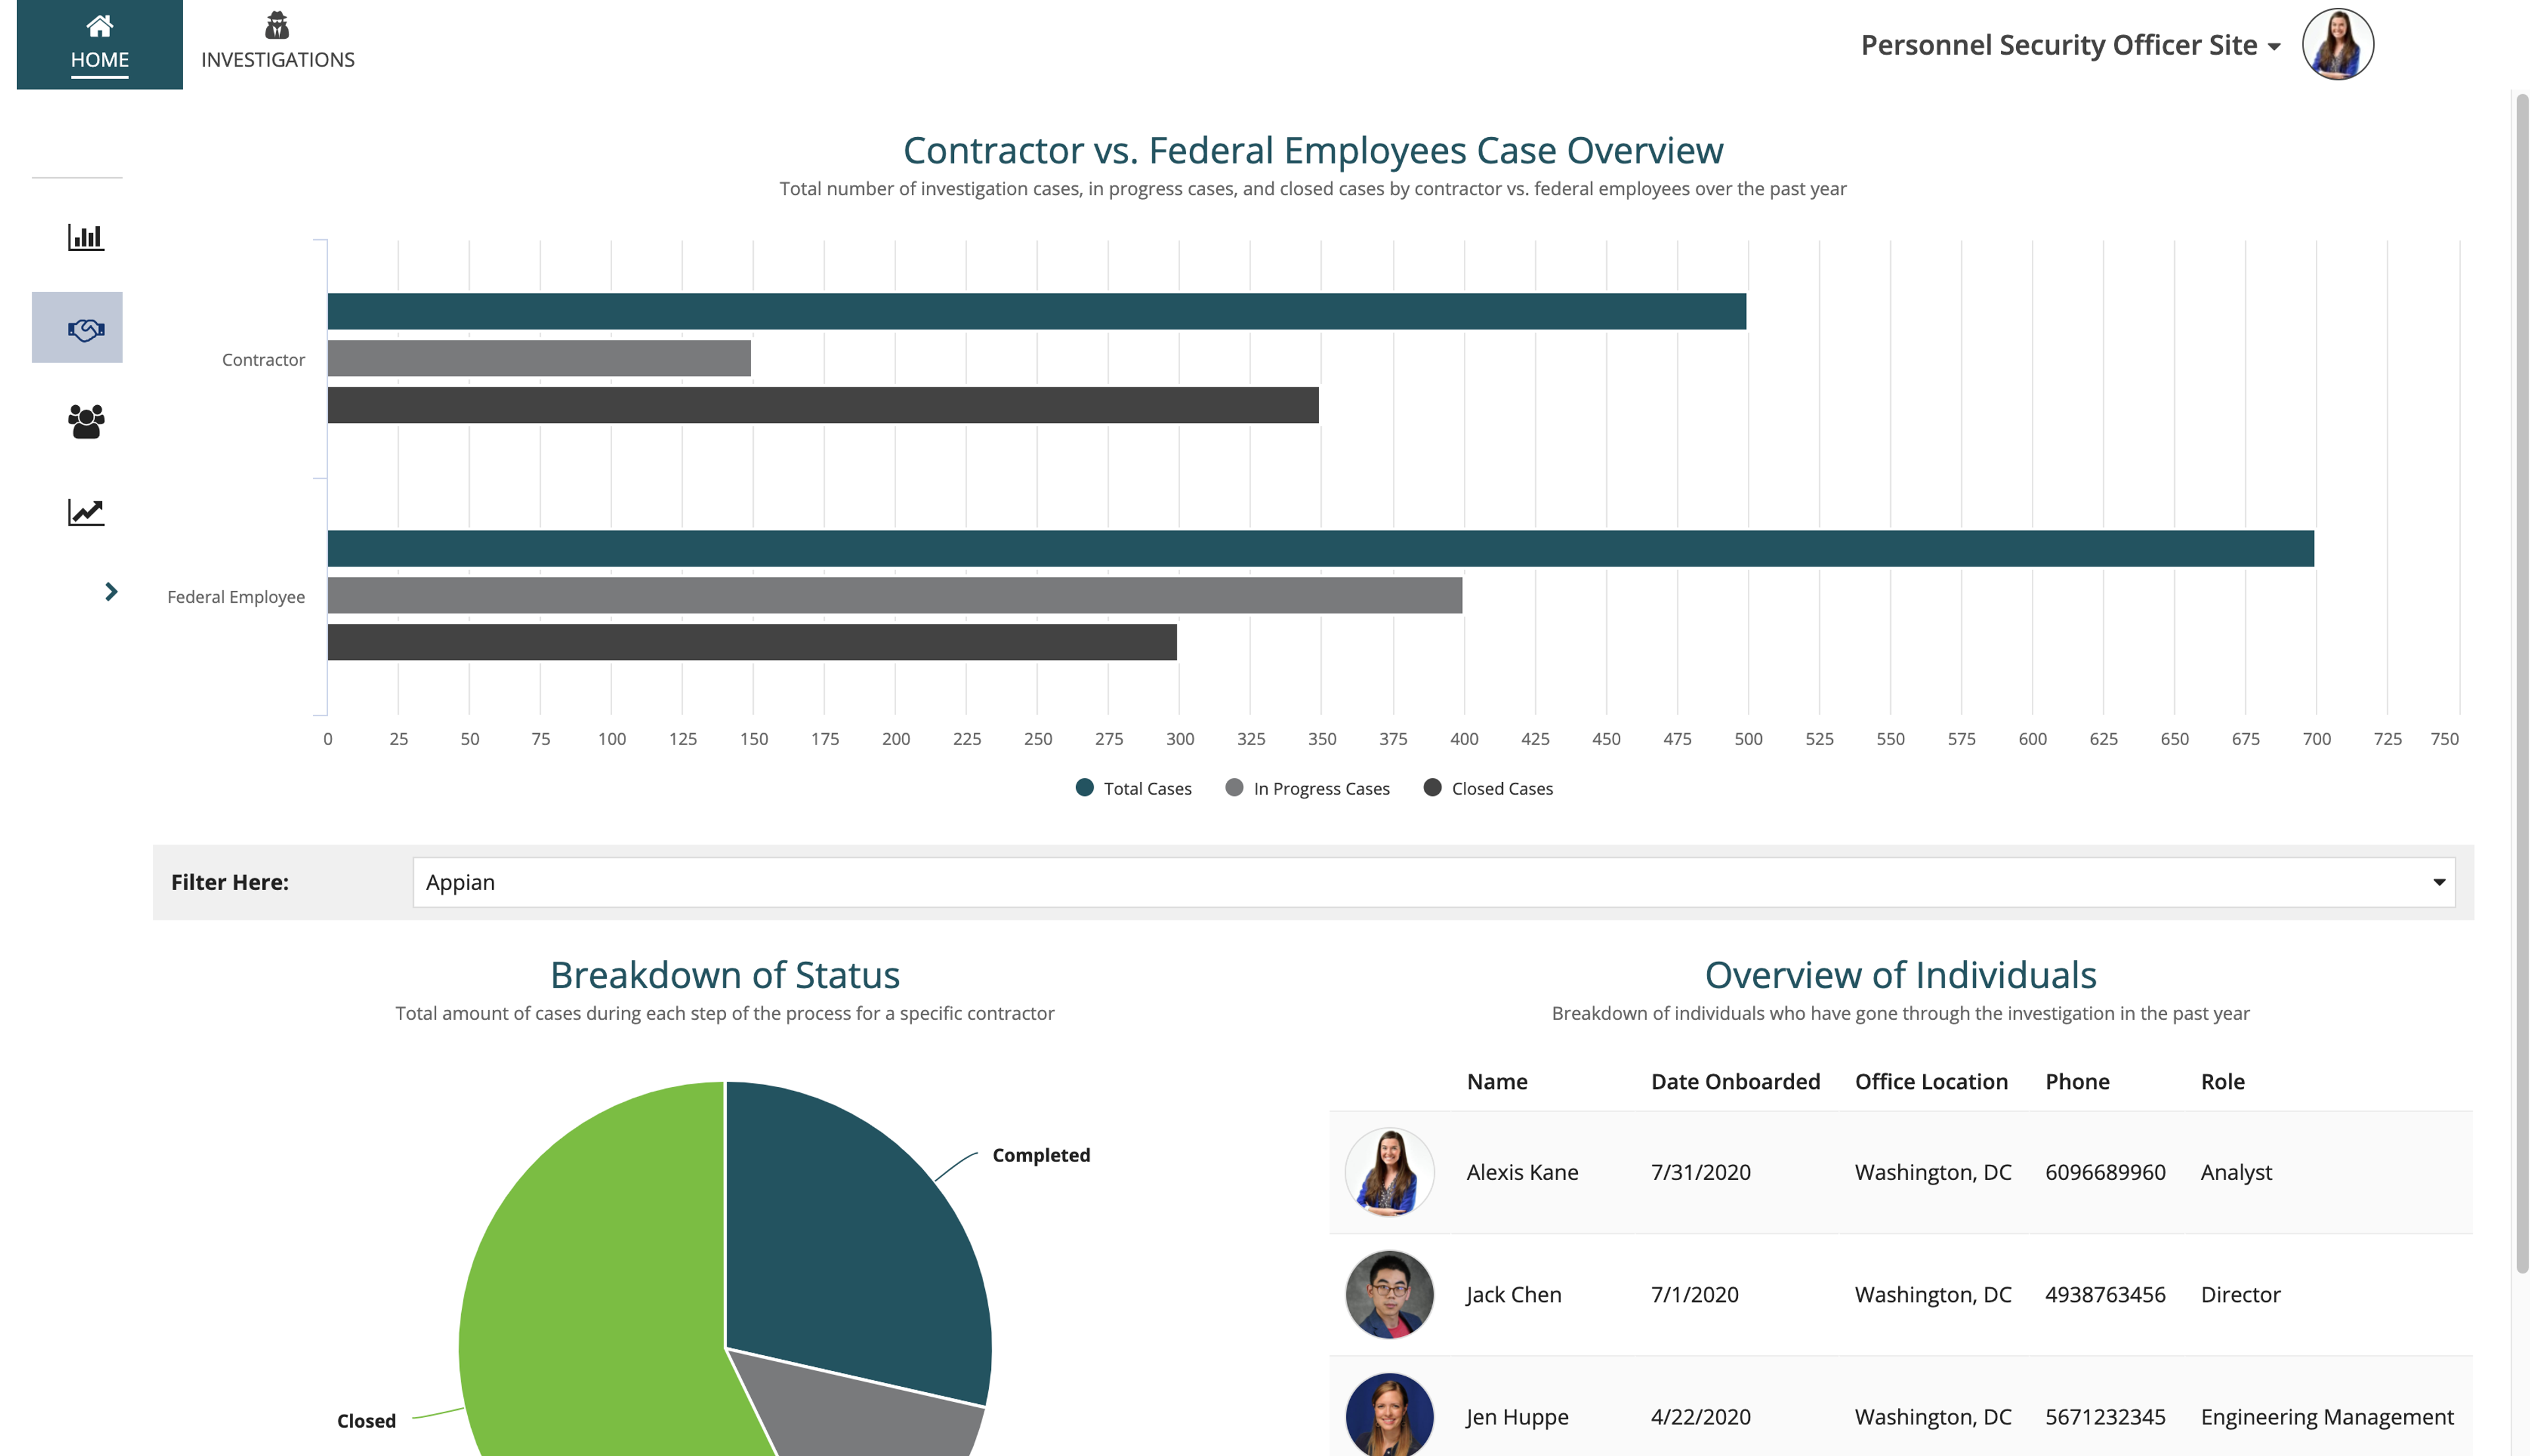Image resolution: width=2530 pixels, height=1456 pixels.
Task: Toggle the Total Cases legend entry
Action: tap(1134, 788)
